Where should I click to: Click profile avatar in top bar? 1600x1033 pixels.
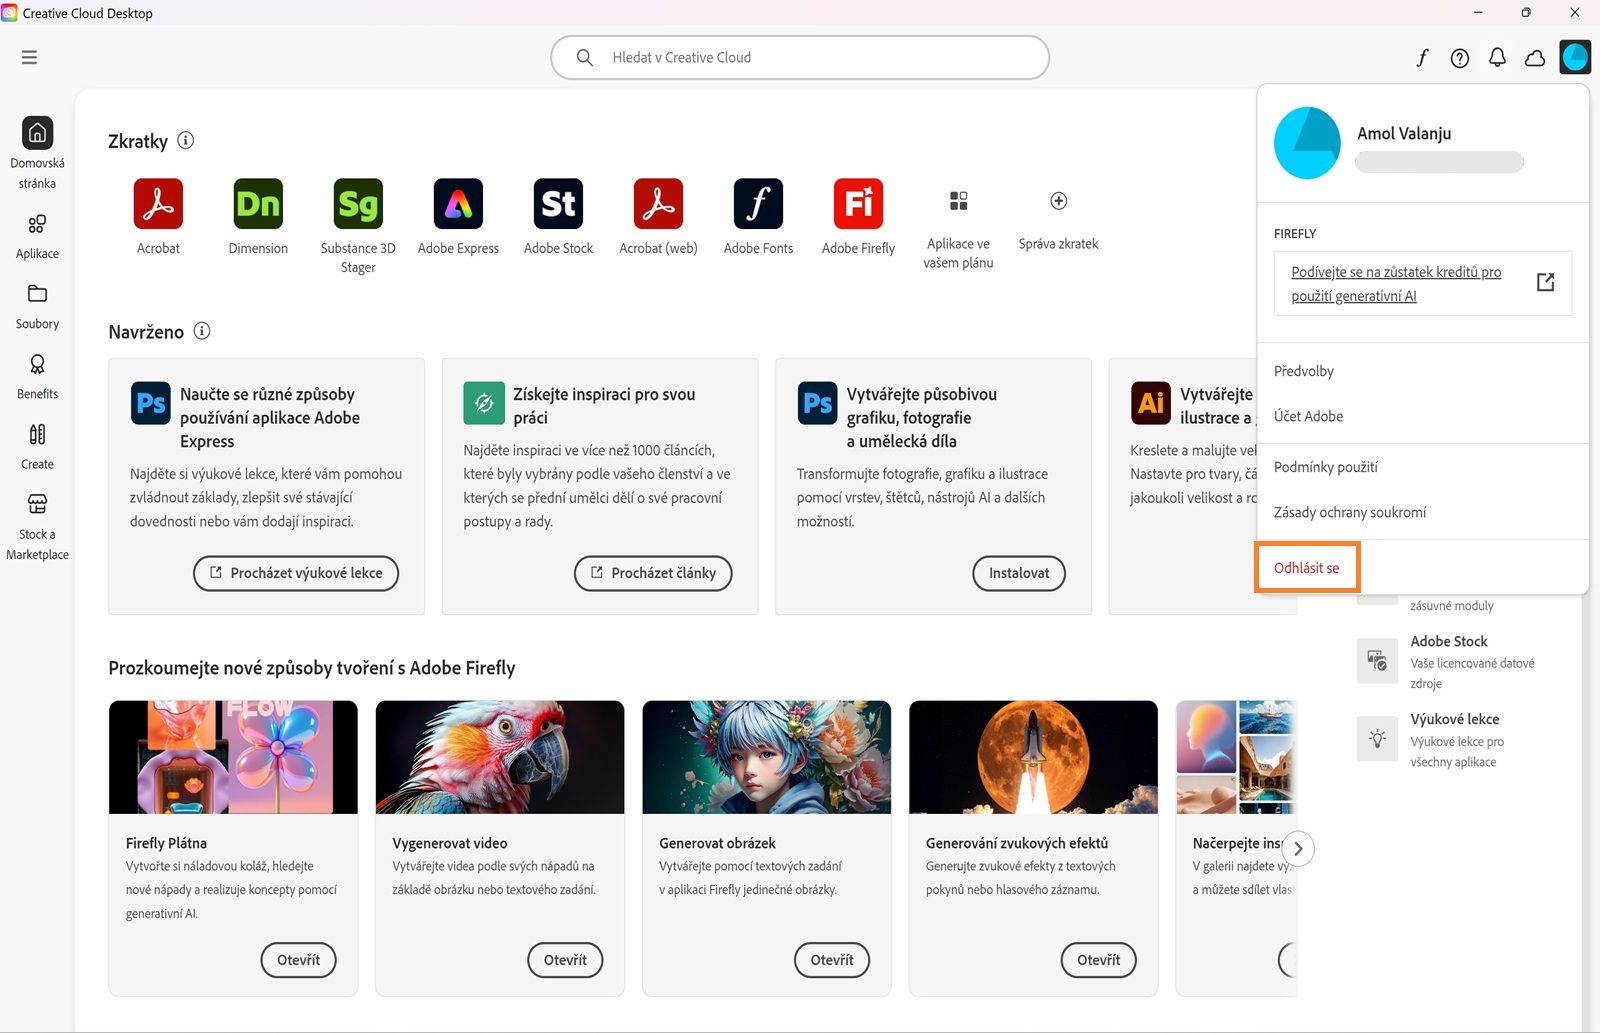coord(1575,57)
